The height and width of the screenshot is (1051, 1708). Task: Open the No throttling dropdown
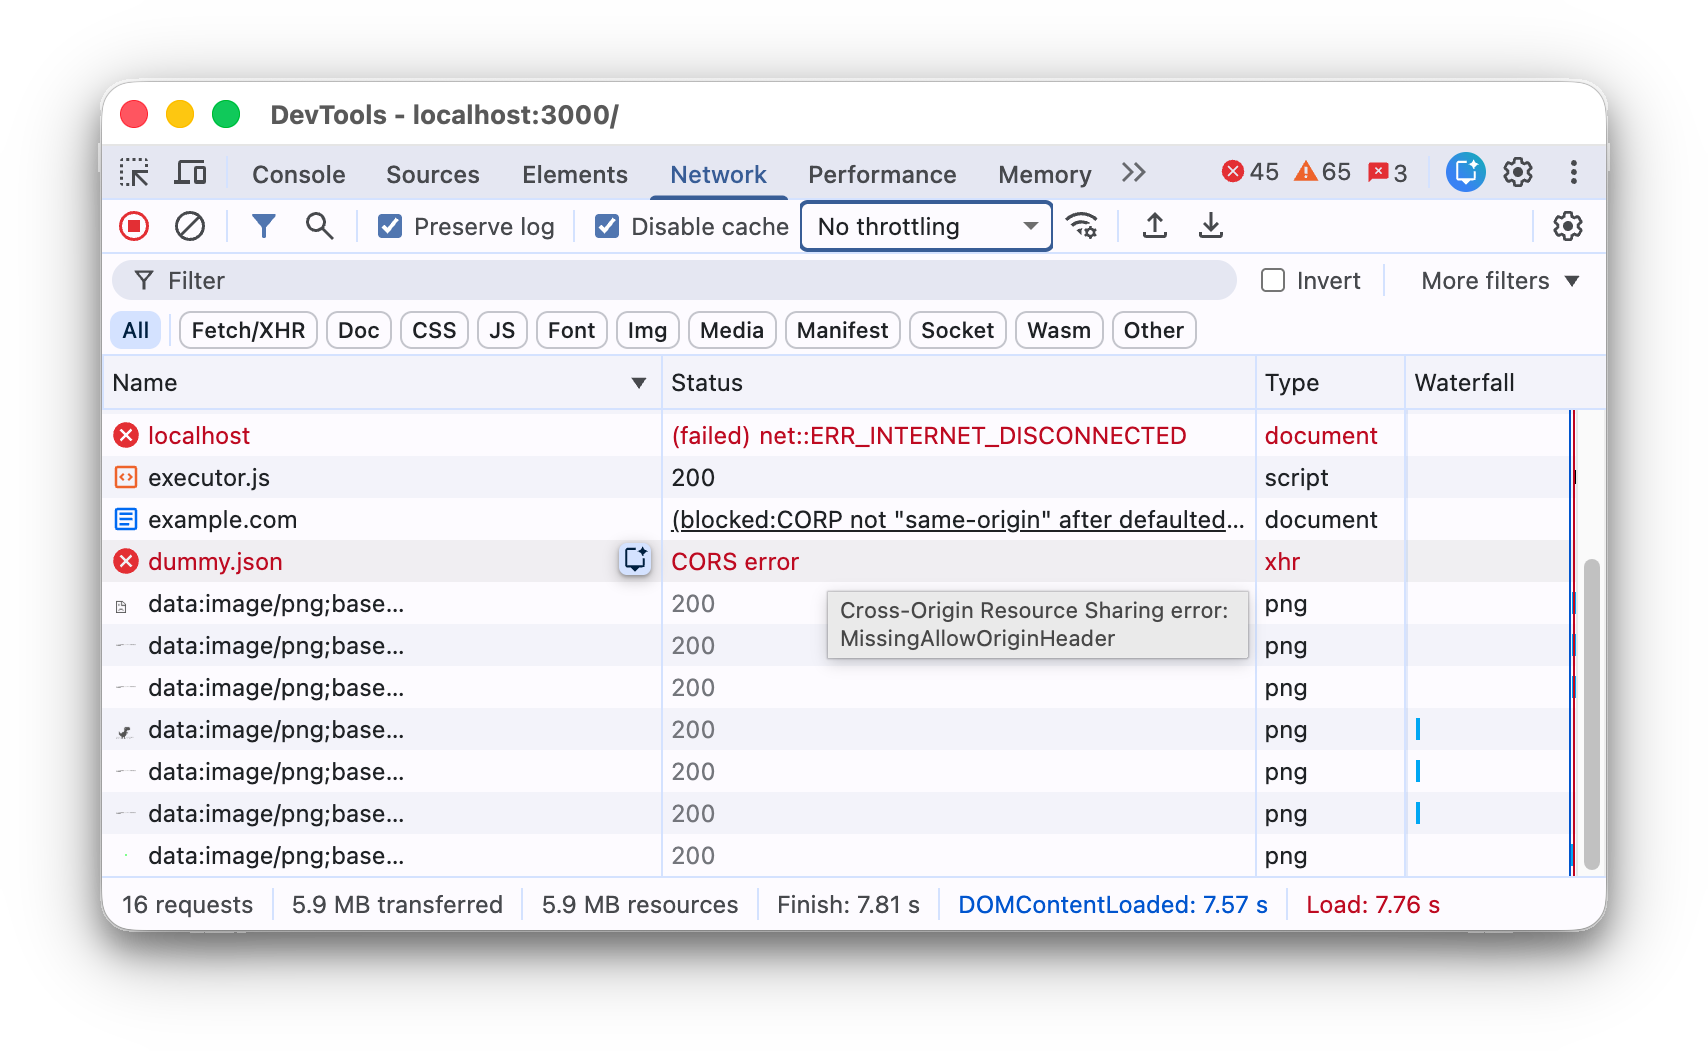click(x=926, y=227)
